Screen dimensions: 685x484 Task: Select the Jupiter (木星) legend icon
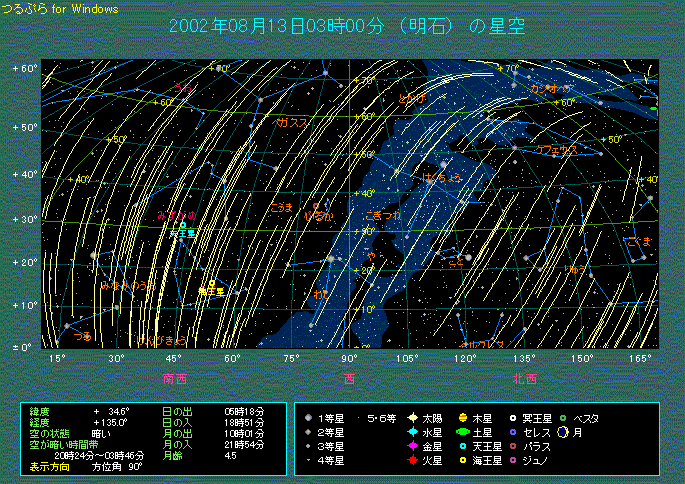[462, 417]
